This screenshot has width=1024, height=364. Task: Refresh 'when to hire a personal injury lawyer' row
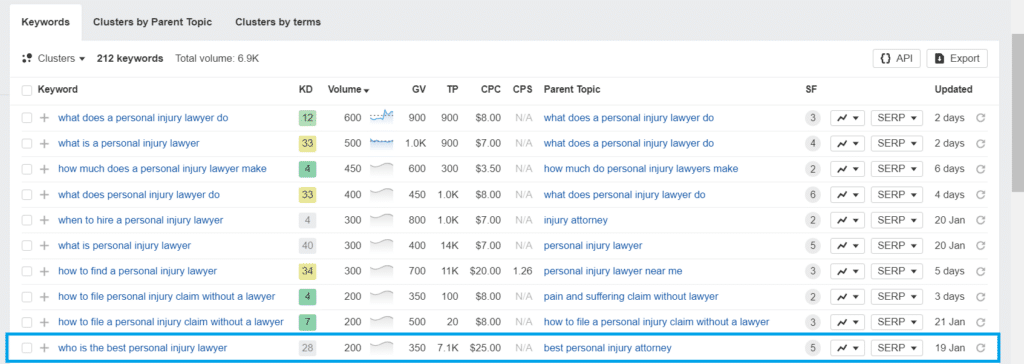pos(980,220)
